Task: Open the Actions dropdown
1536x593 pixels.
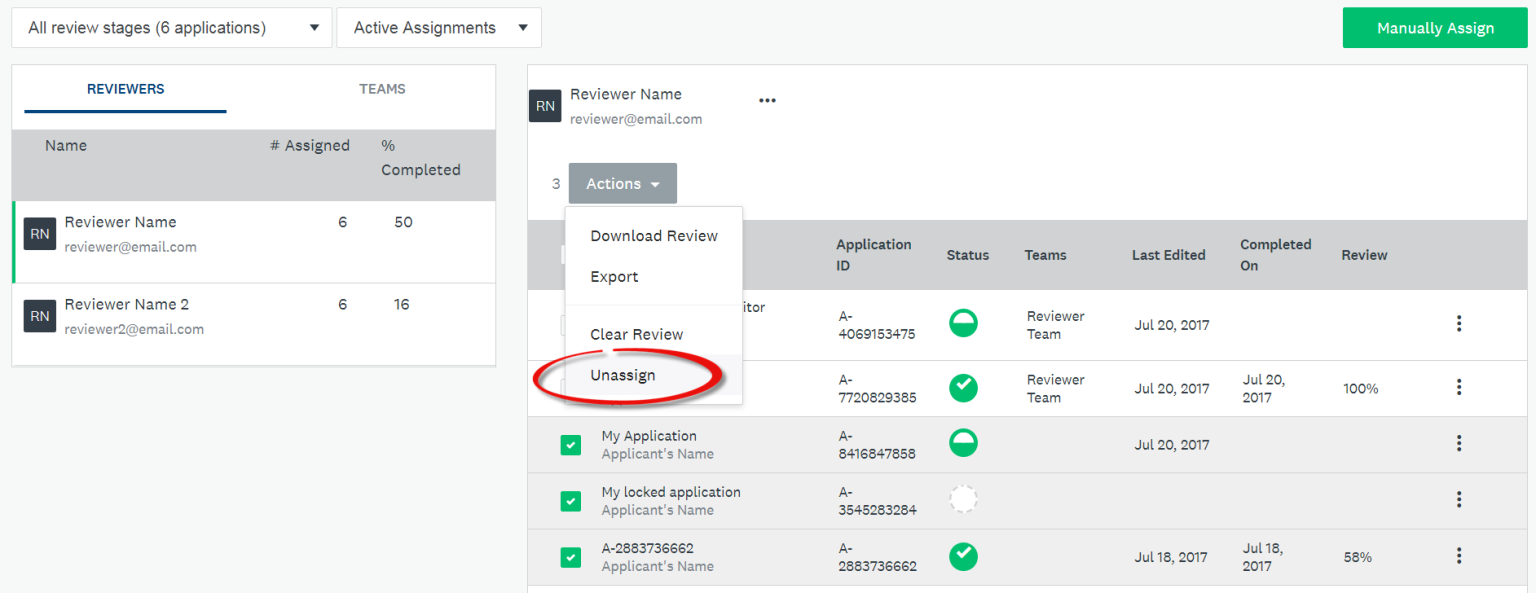Action: pyautogui.click(x=622, y=183)
